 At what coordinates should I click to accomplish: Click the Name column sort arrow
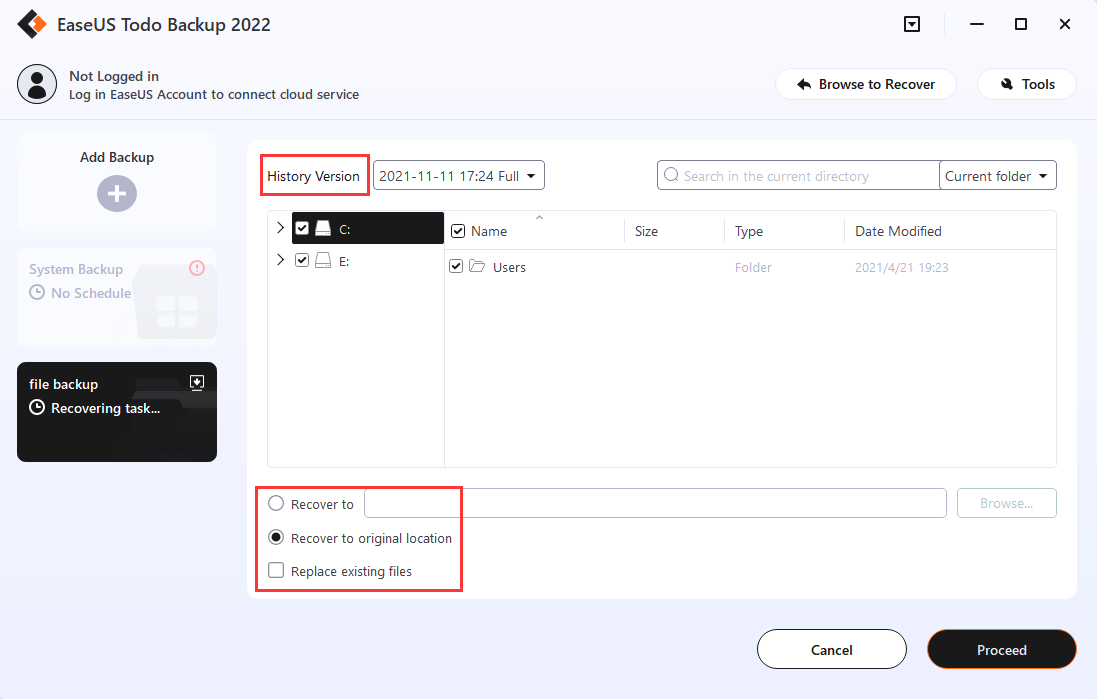click(539, 218)
